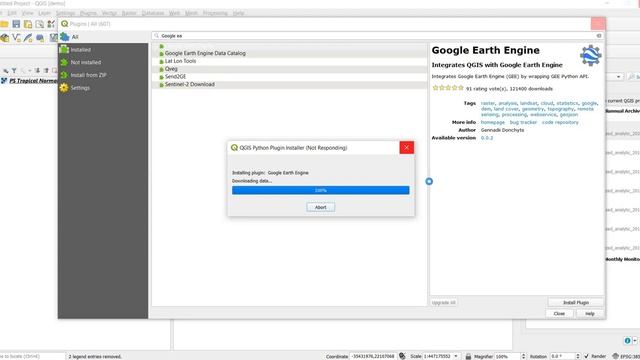Open the code repository link
Screen dimensions: 640x360
pyautogui.click(x=560, y=122)
